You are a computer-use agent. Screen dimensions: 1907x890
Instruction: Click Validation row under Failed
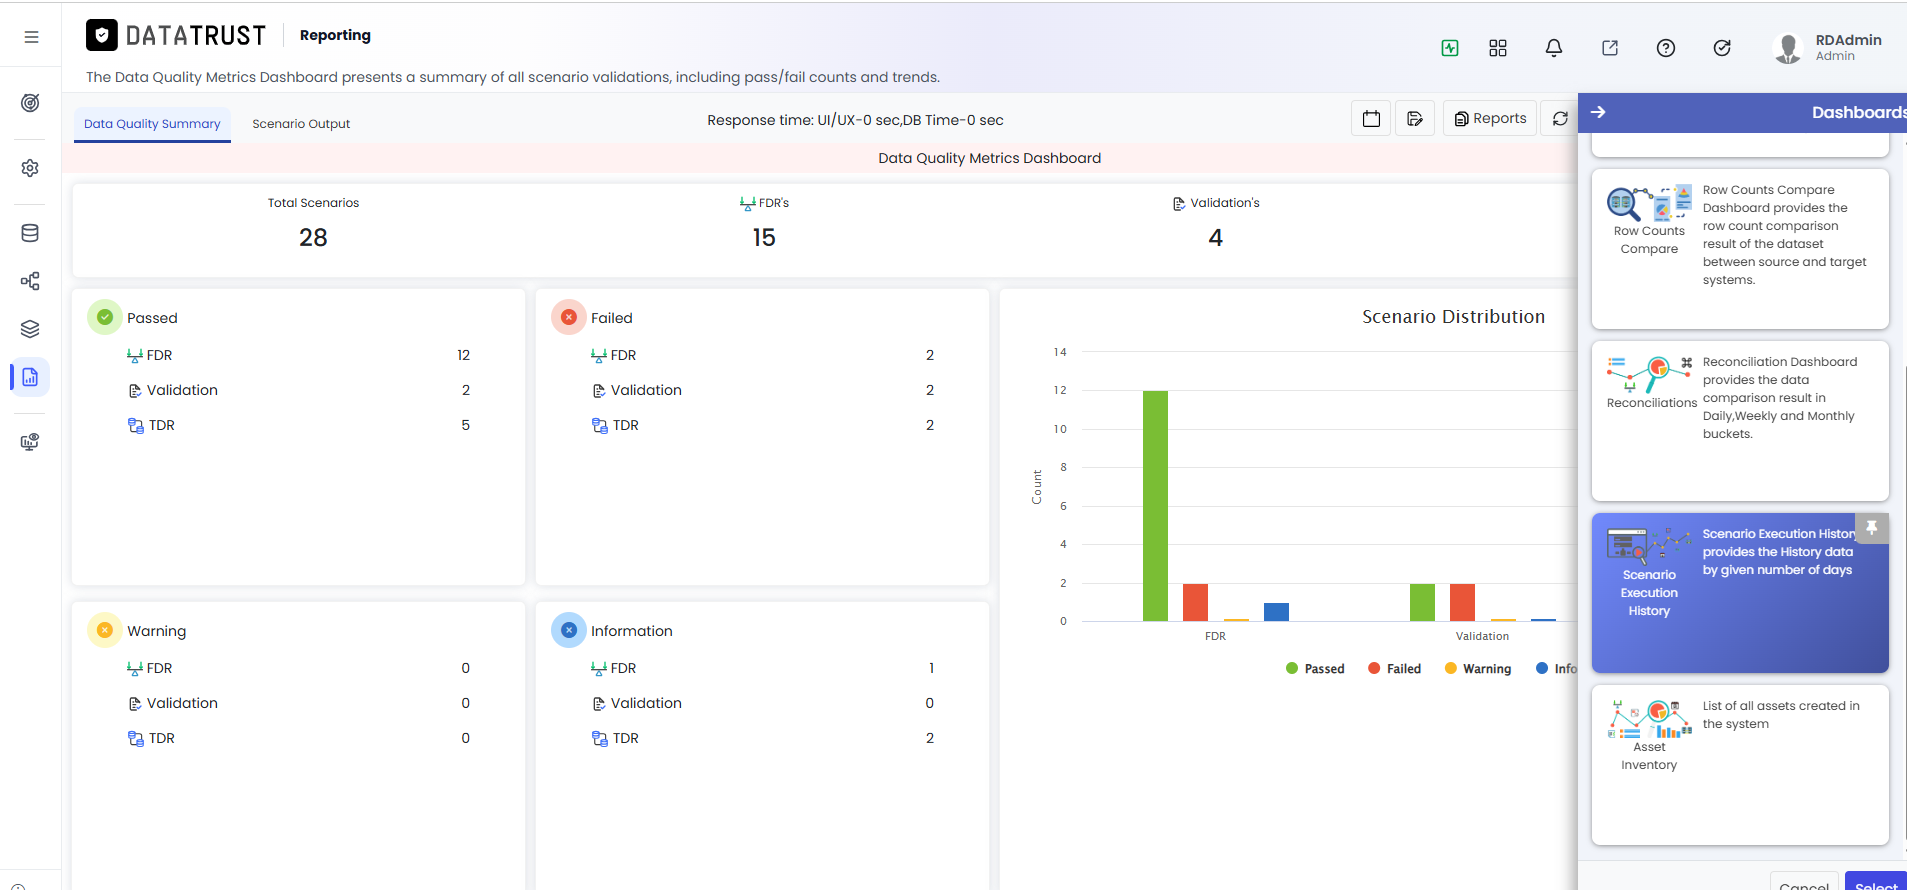(762, 390)
